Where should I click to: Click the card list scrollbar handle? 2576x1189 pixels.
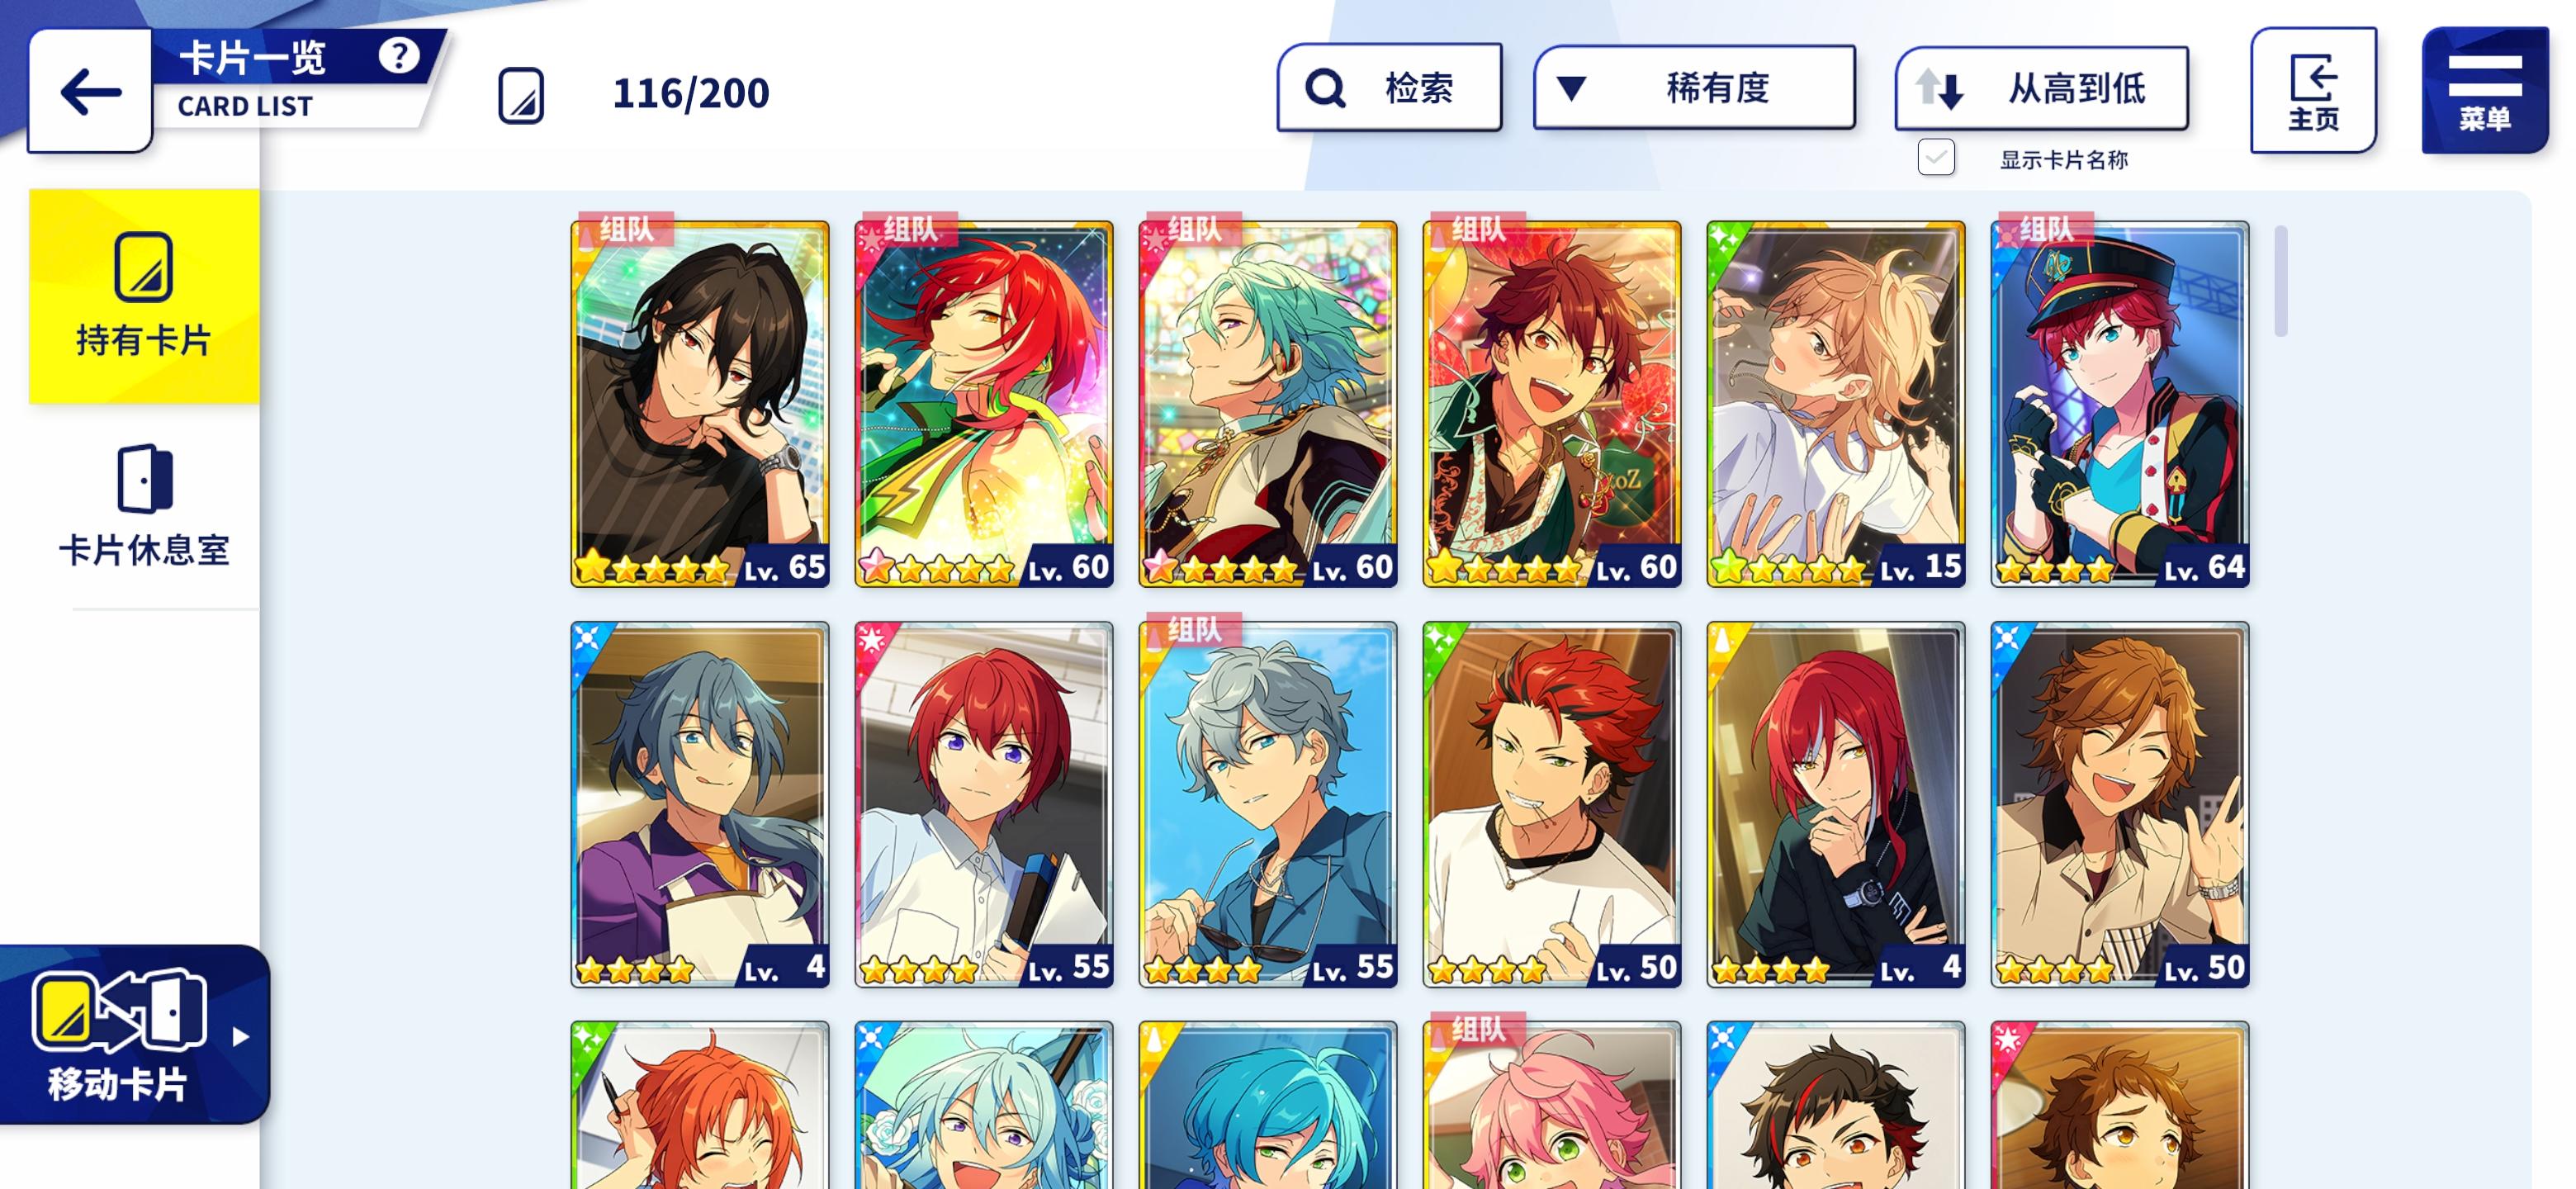(2280, 281)
